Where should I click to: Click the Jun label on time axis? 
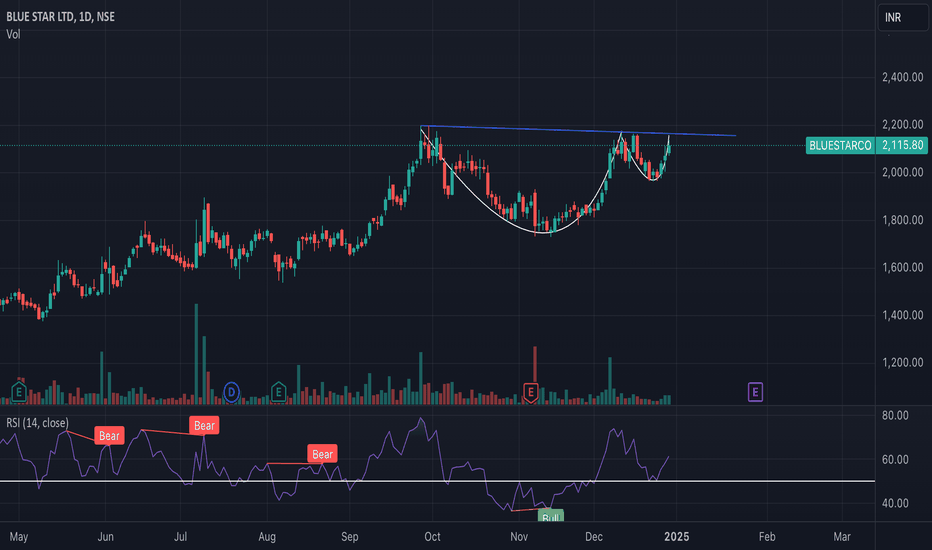click(x=105, y=537)
